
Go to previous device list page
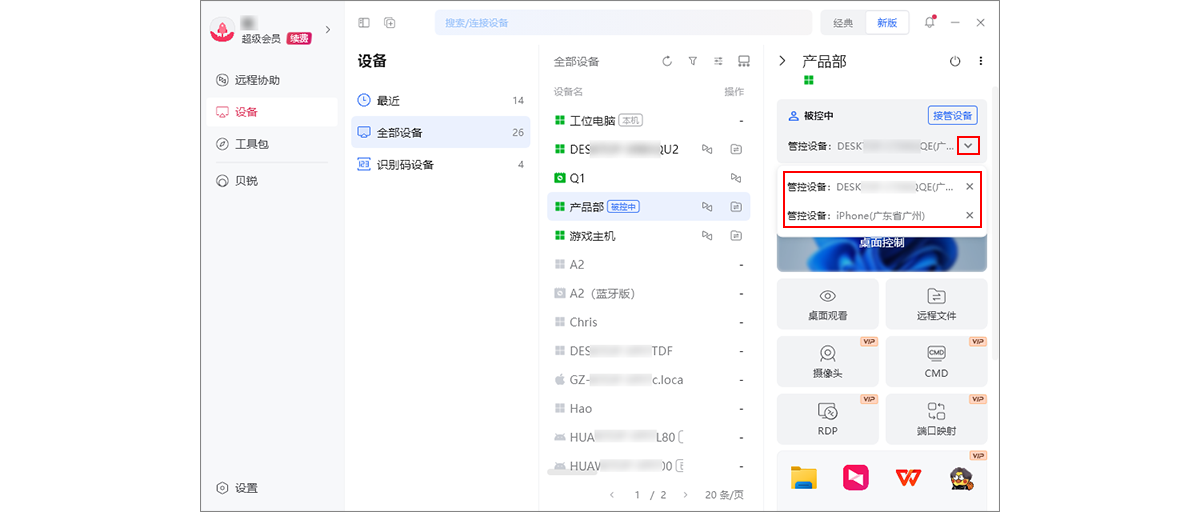coord(612,495)
